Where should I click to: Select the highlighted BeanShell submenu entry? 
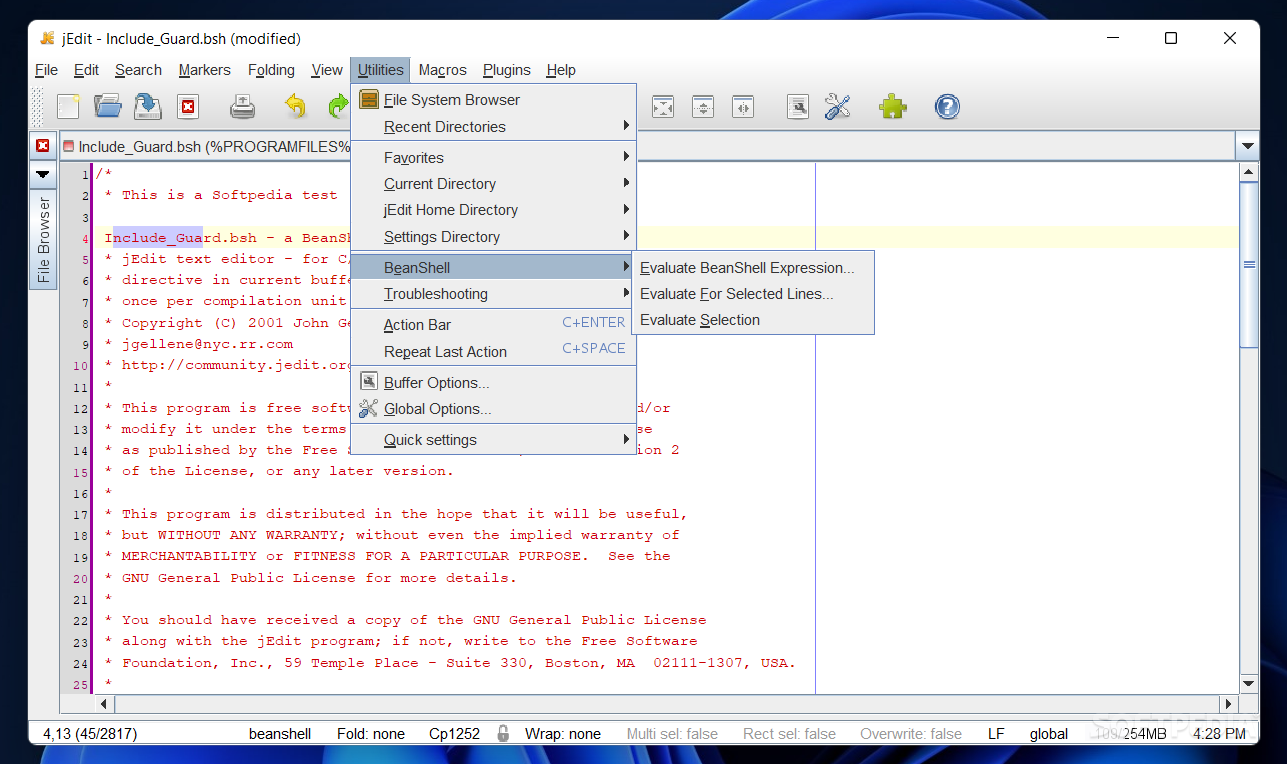pos(493,268)
